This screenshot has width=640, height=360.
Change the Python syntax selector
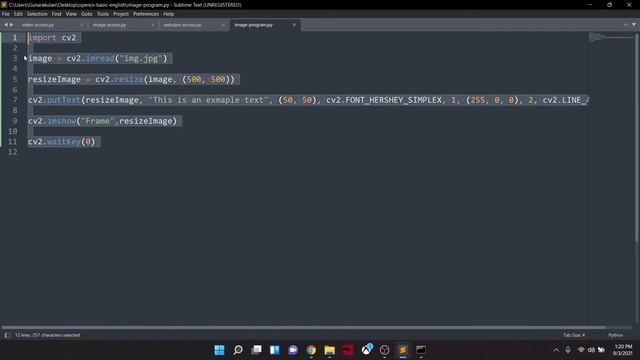click(x=616, y=335)
